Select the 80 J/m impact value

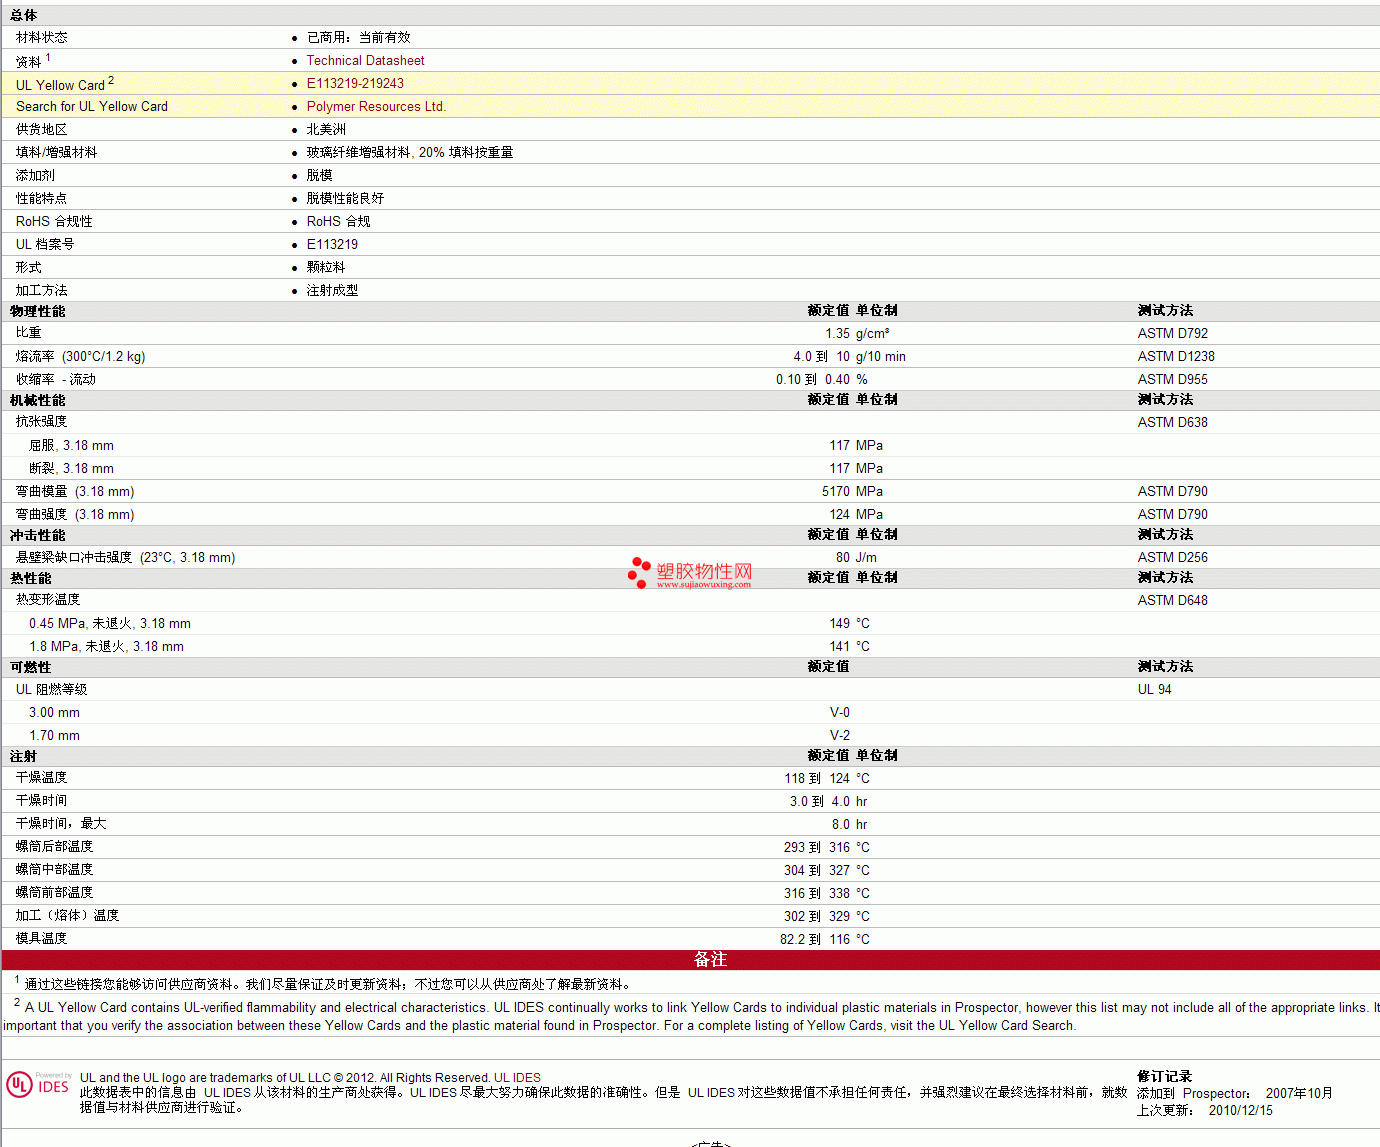tap(856, 558)
